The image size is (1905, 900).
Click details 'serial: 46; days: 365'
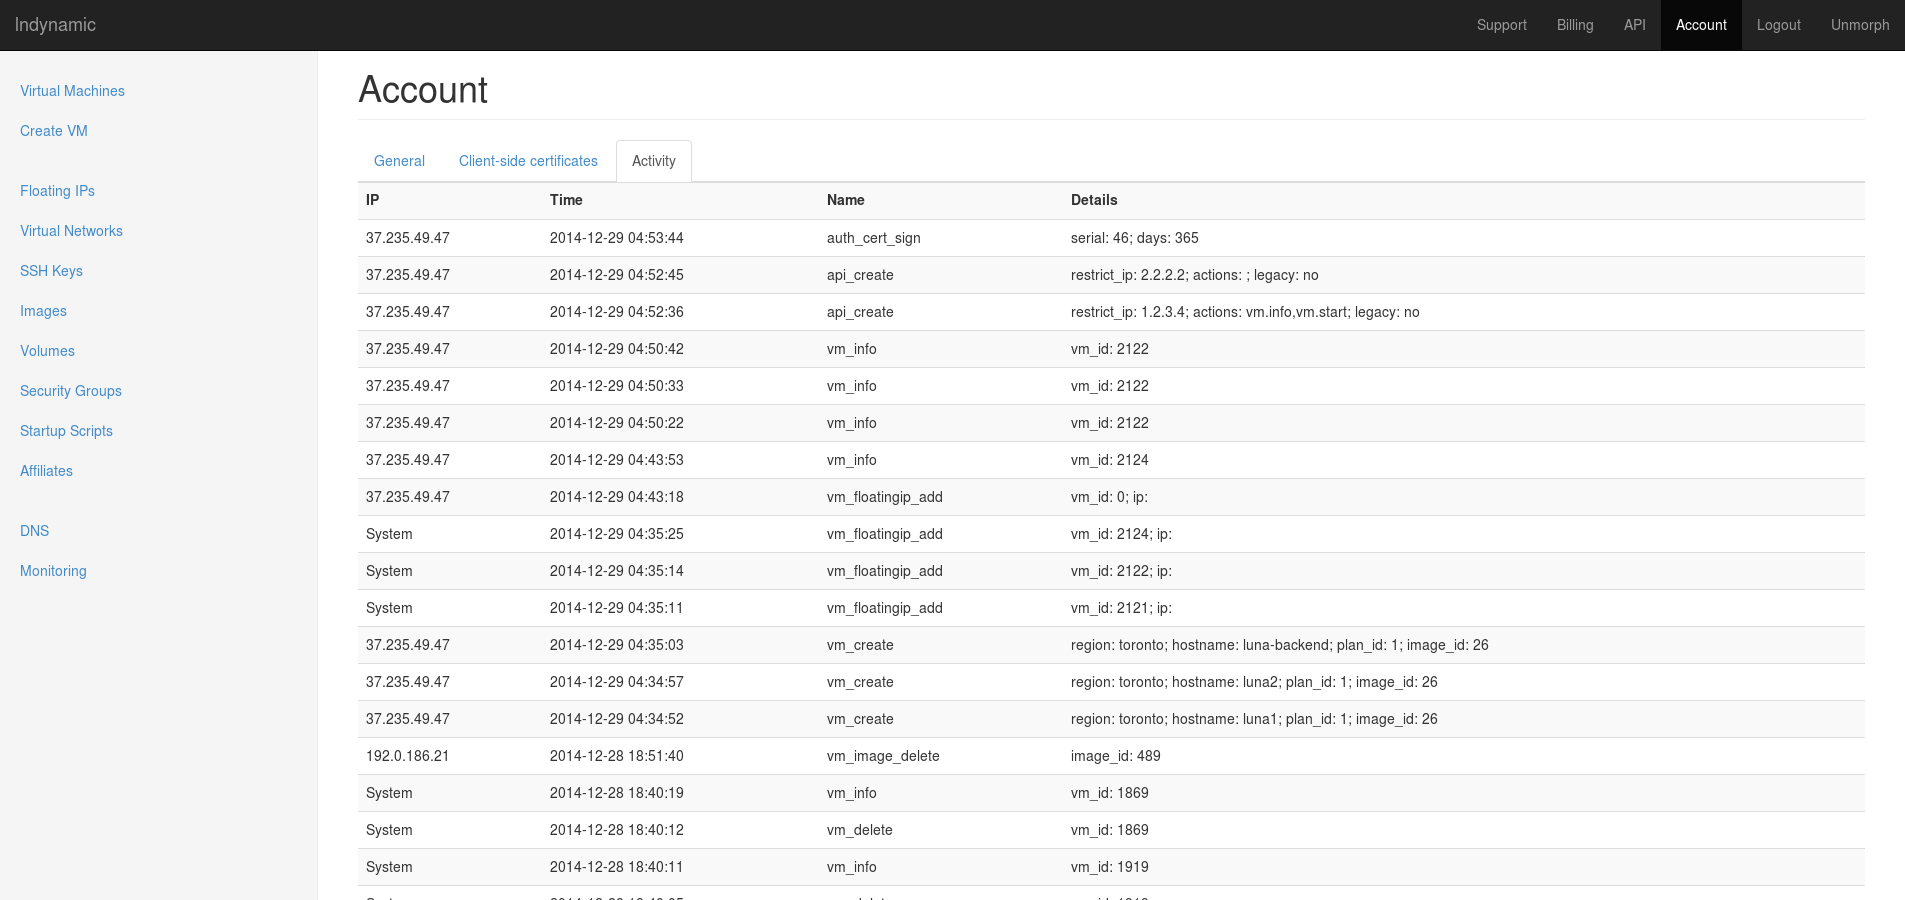tap(1134, 238)
